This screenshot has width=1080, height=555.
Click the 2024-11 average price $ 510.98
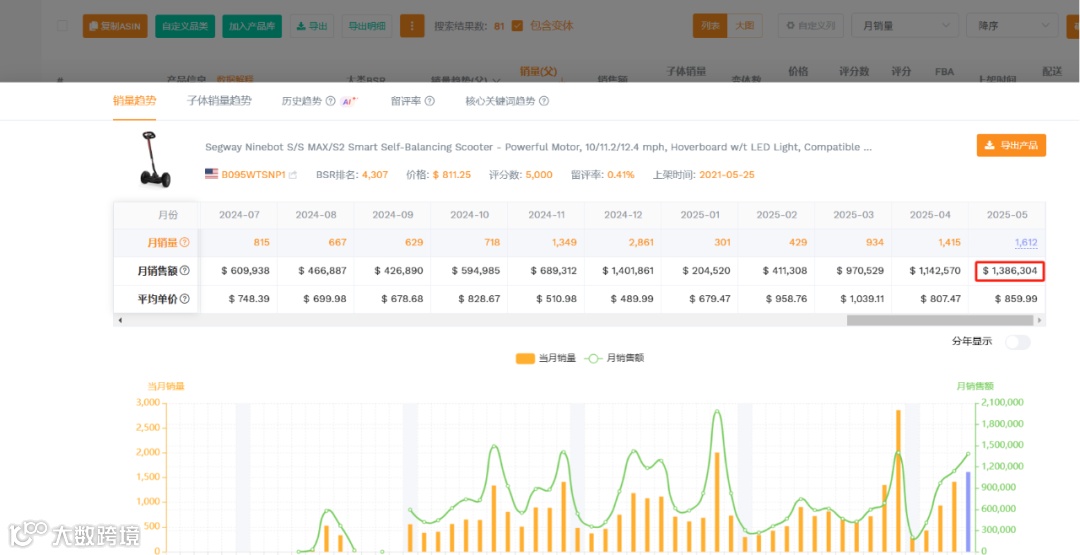pyautogui.click(x=555, y=299)
